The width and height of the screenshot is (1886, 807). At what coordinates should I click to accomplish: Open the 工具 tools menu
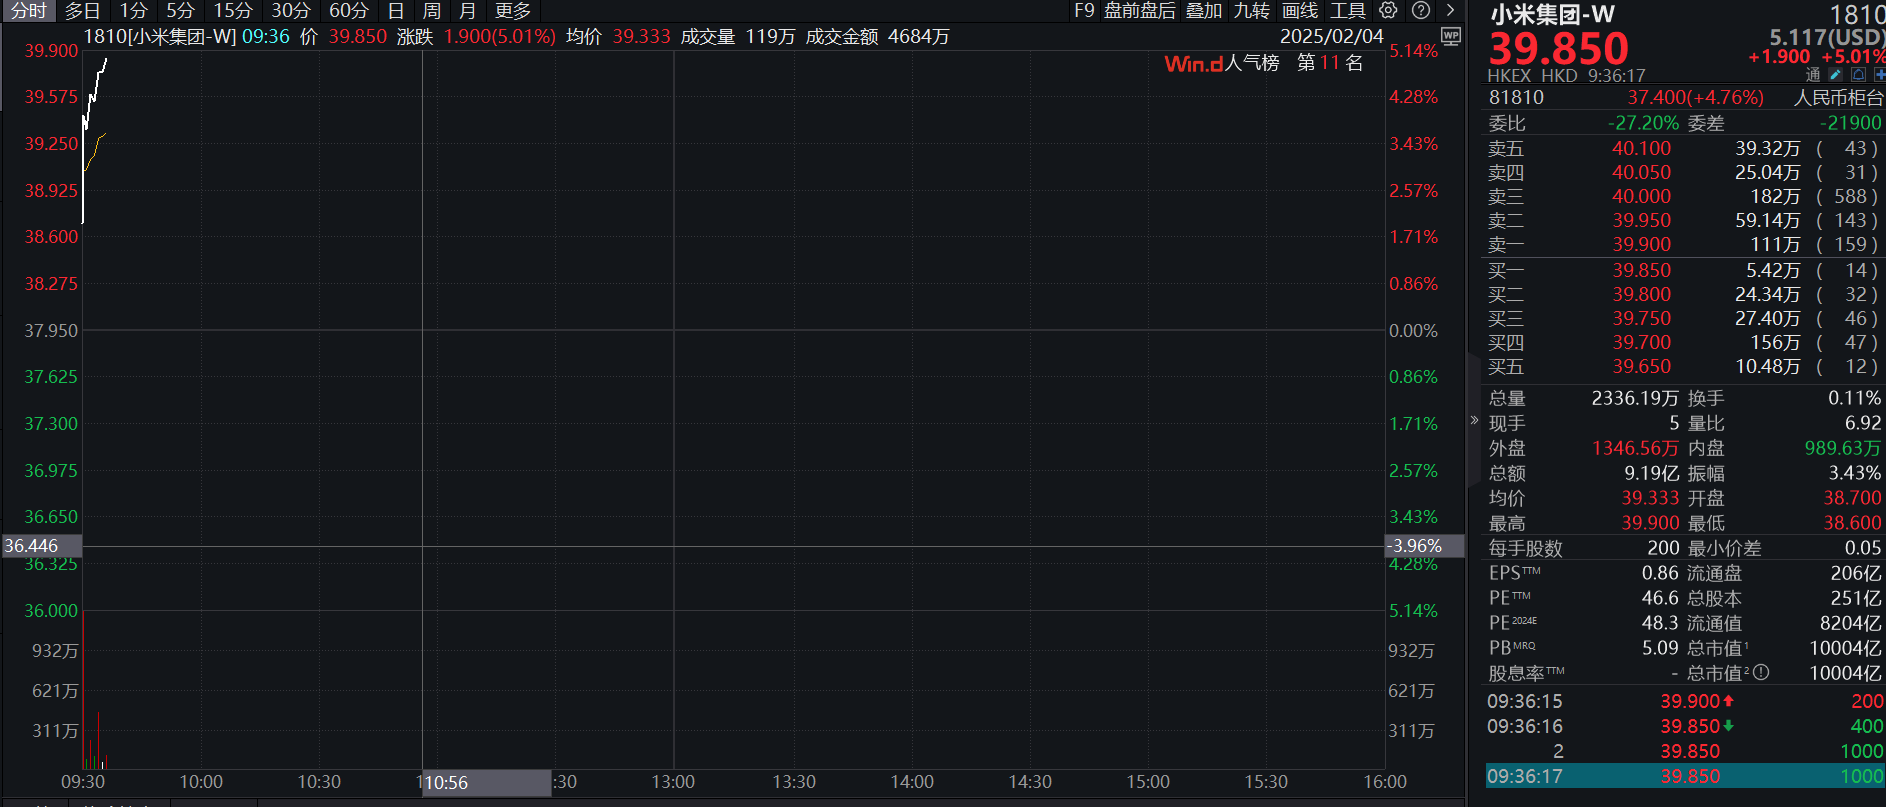[1348, 11]
